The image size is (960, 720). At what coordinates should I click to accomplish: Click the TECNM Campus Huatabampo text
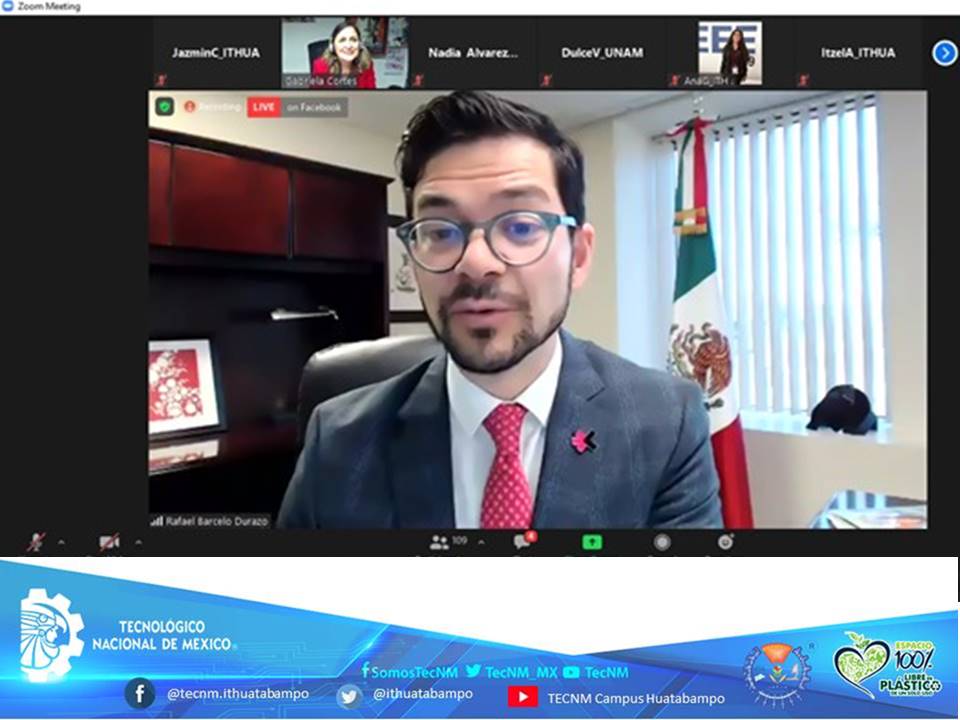[x=636, y=699]
